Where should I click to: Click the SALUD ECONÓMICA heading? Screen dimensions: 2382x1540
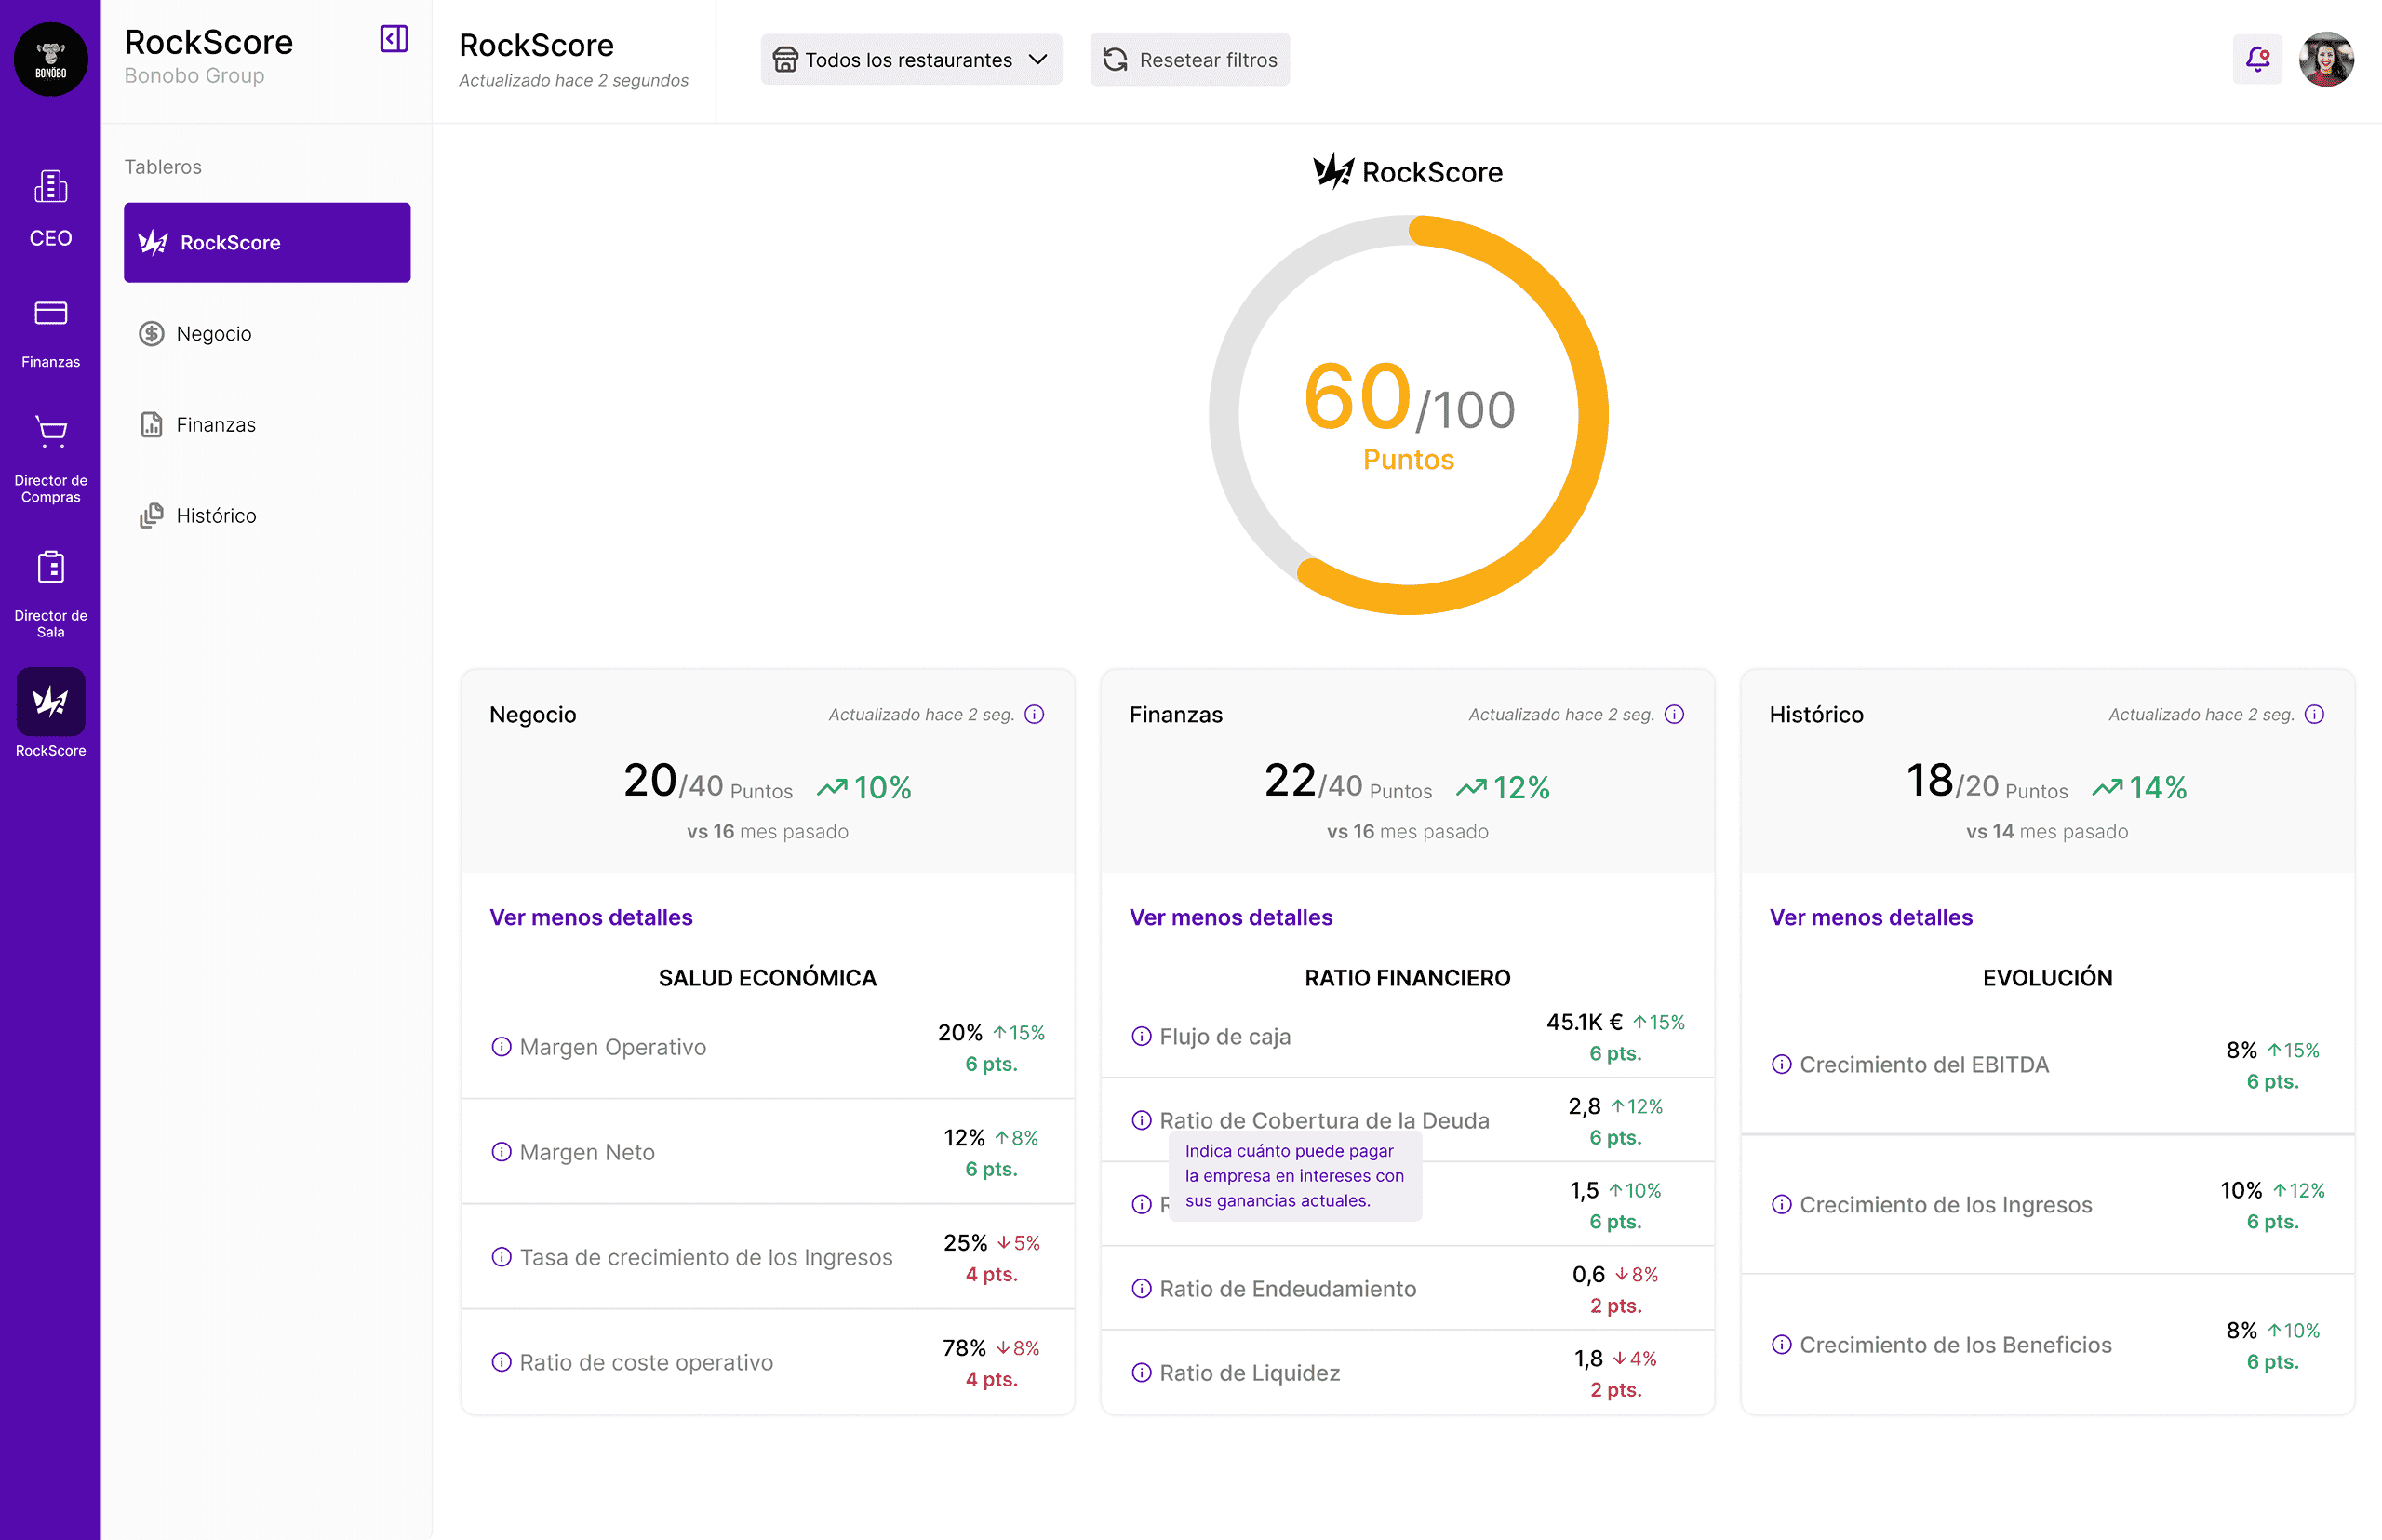coord(767,977)
